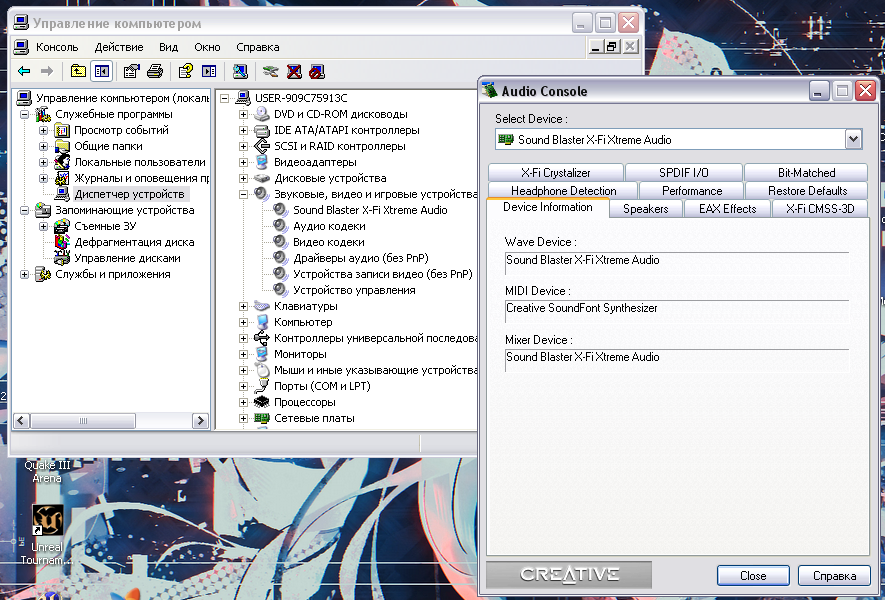Screen dimensions: 885x600
Task: Switch to the Restore Defaults tab
Action: 807,191
